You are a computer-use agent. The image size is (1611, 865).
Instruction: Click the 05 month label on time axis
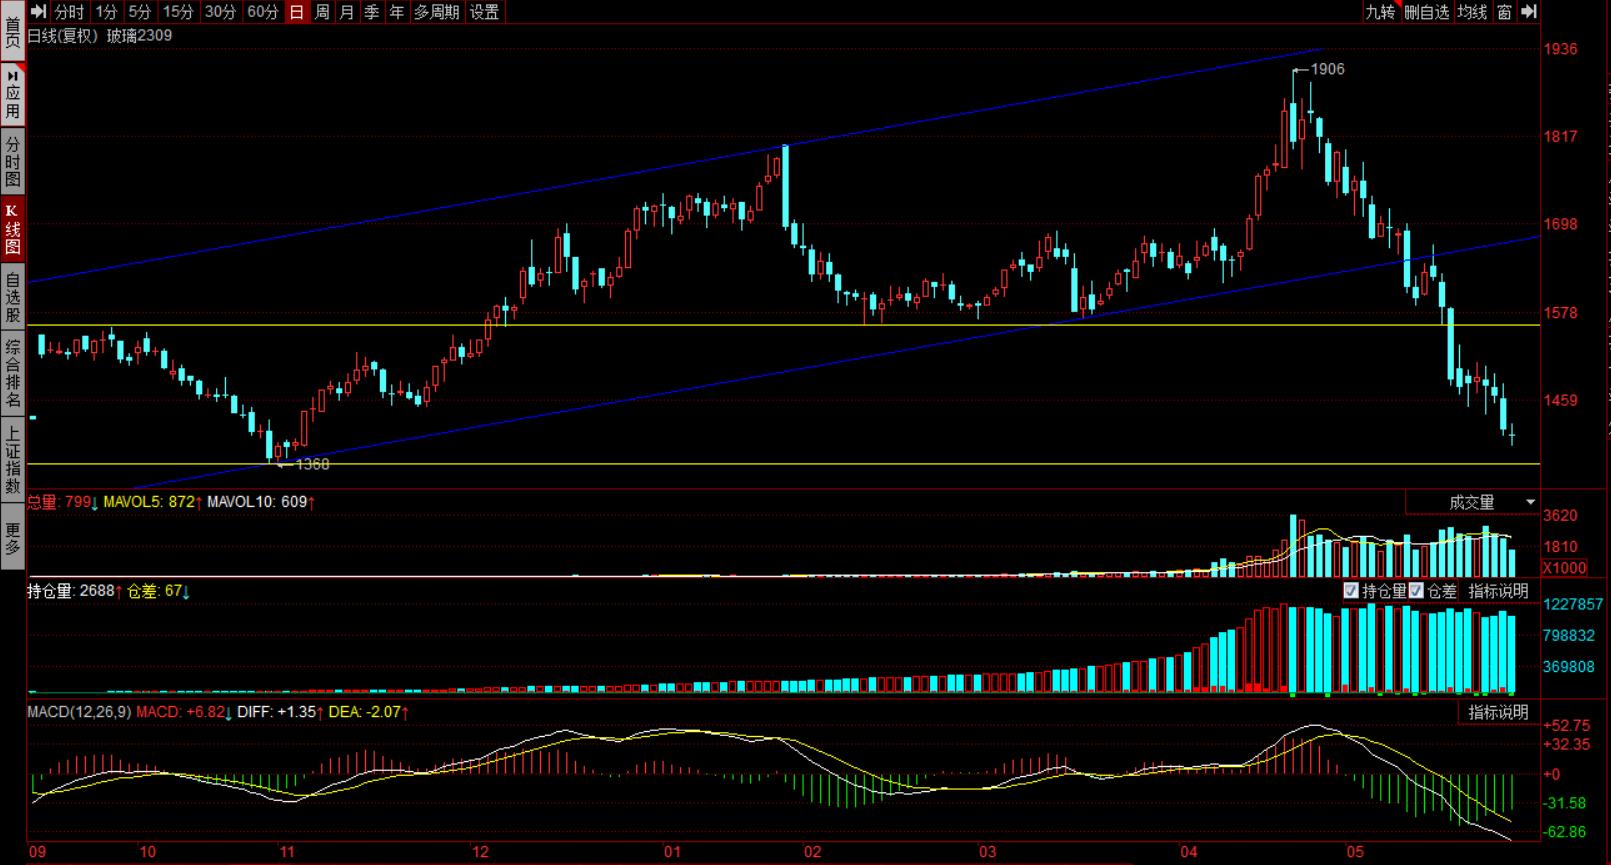point(1354,853)
